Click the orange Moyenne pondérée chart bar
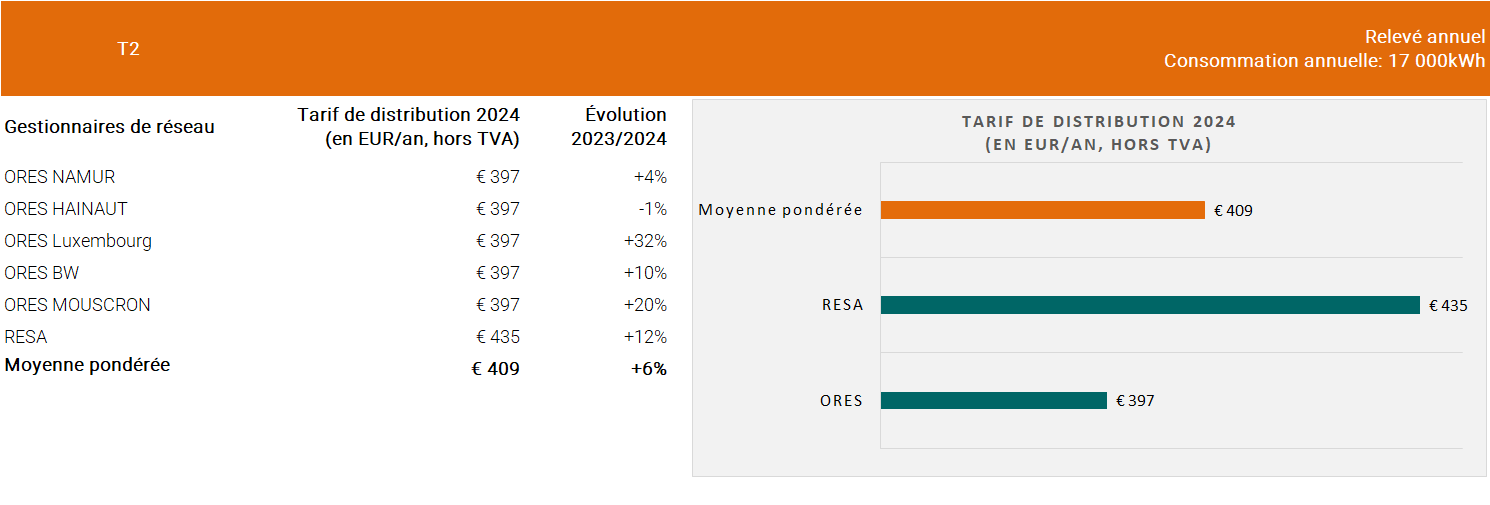1490x505 pixels. click(x=1042, y=210)
